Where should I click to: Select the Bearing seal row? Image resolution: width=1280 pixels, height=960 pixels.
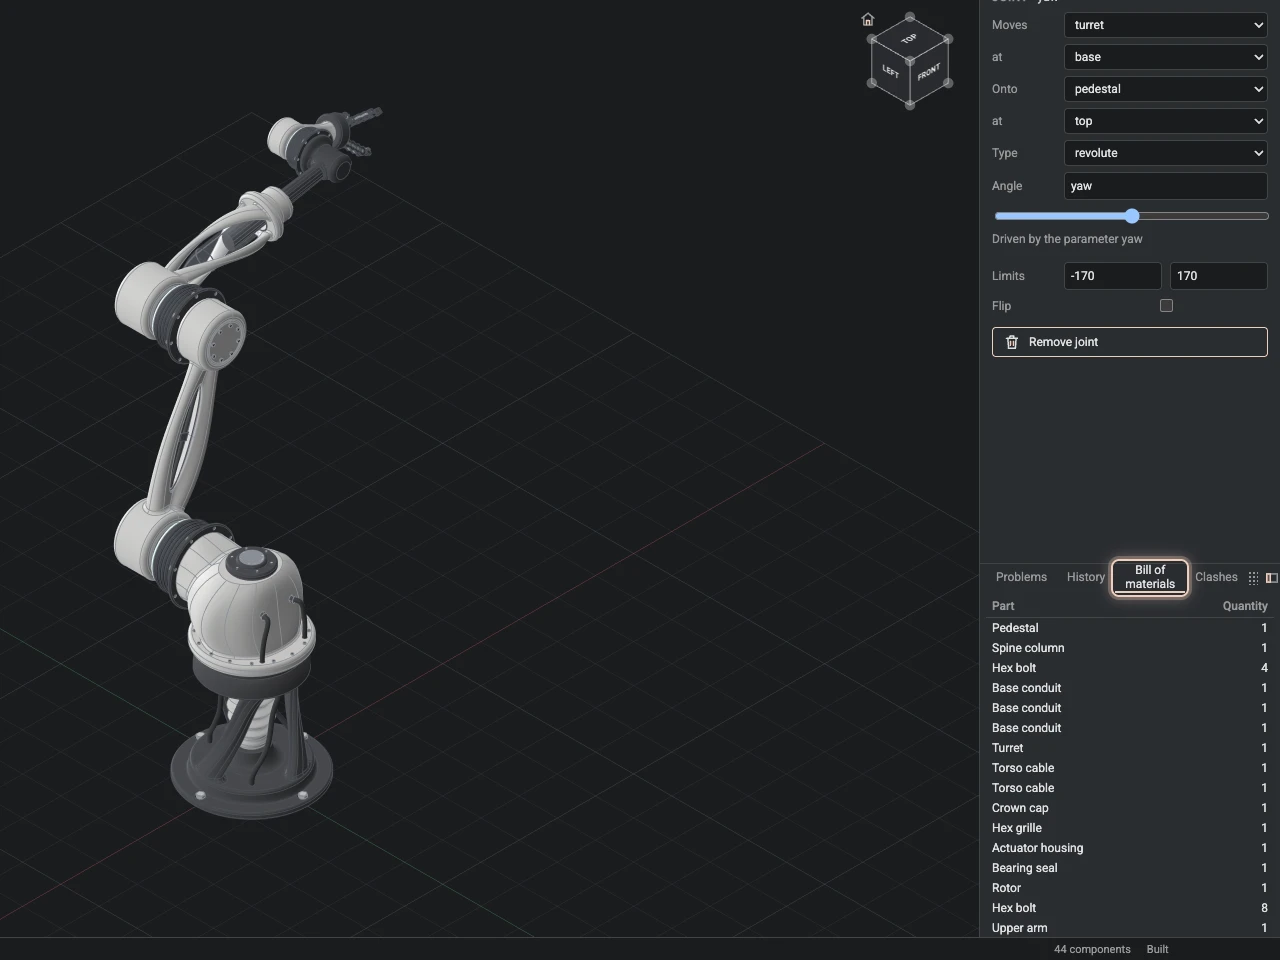(1130, 868)
